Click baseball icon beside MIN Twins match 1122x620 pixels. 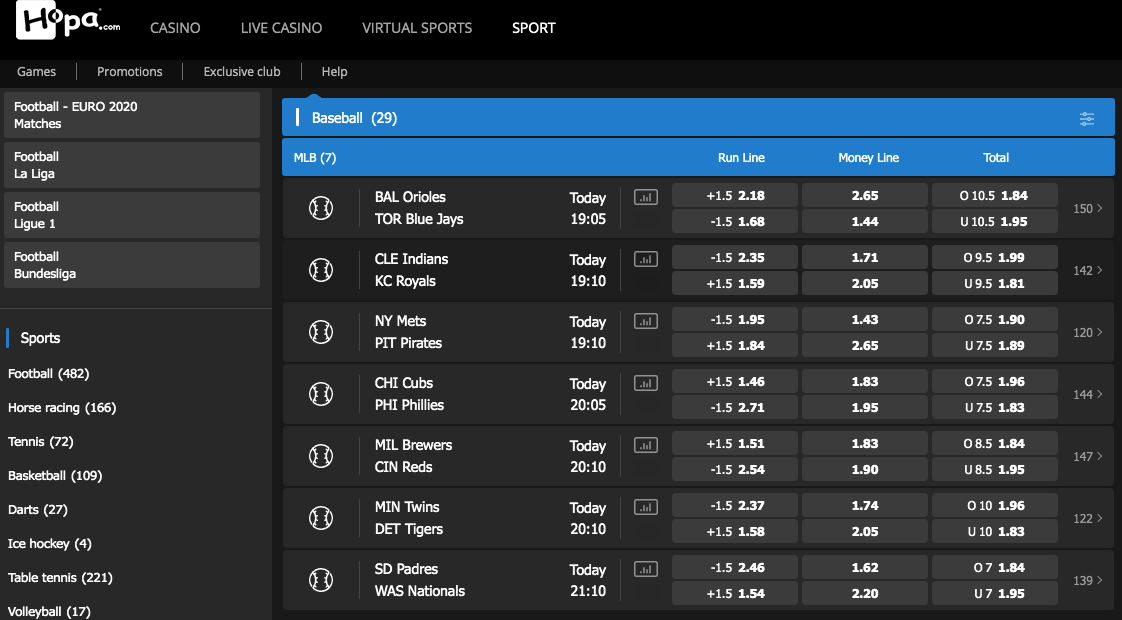click(321, 518)
